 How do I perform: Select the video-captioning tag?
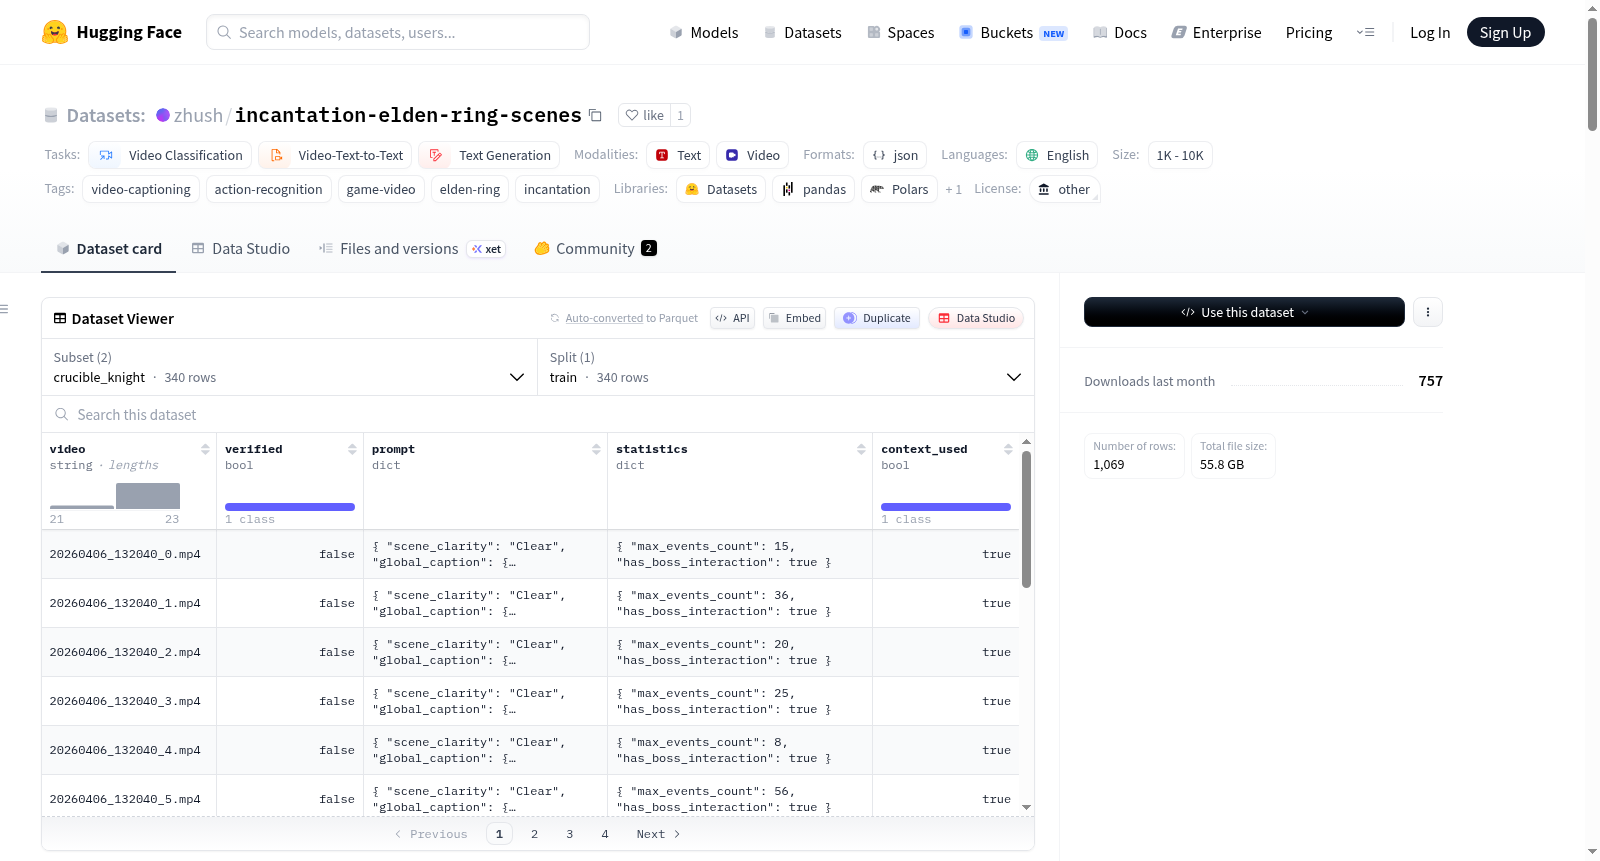click(141, 189)
